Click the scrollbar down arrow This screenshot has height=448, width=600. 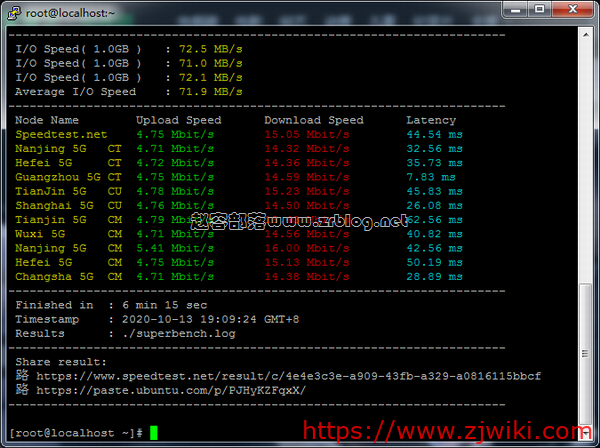pyautogui.click(x=585, y=434)
